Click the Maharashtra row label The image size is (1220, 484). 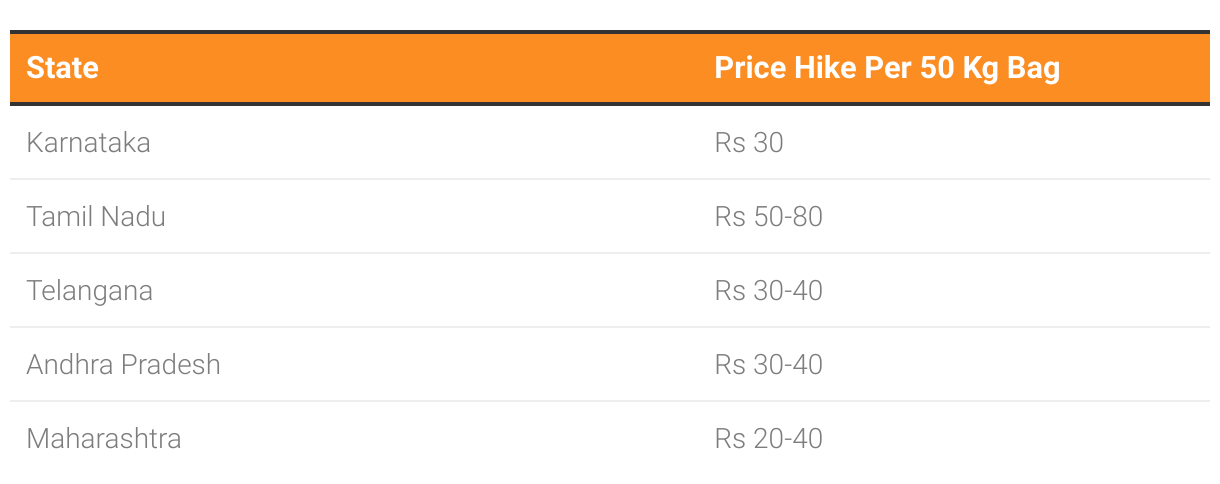pyautogui.click(x=104, y=438)
